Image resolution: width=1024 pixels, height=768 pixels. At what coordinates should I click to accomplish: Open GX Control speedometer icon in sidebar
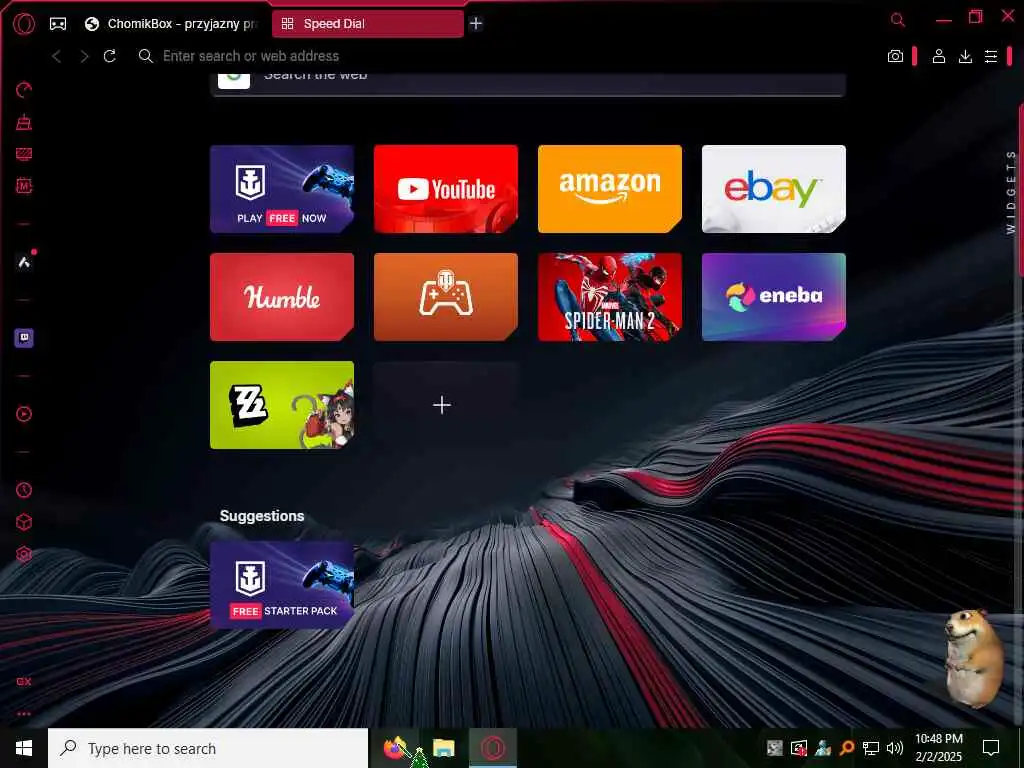pyautogui.click(x=24, y=90)
